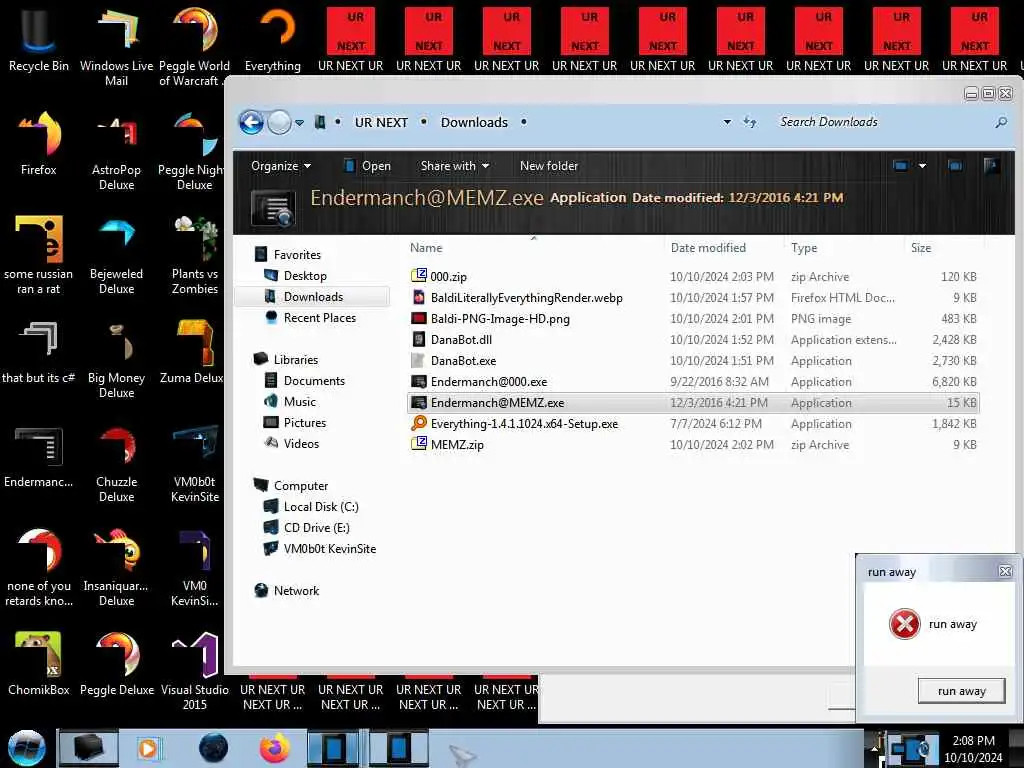Open recent locations dropdown next to navigation arrows
1024x768 pixels.
[x=299, y=123]
